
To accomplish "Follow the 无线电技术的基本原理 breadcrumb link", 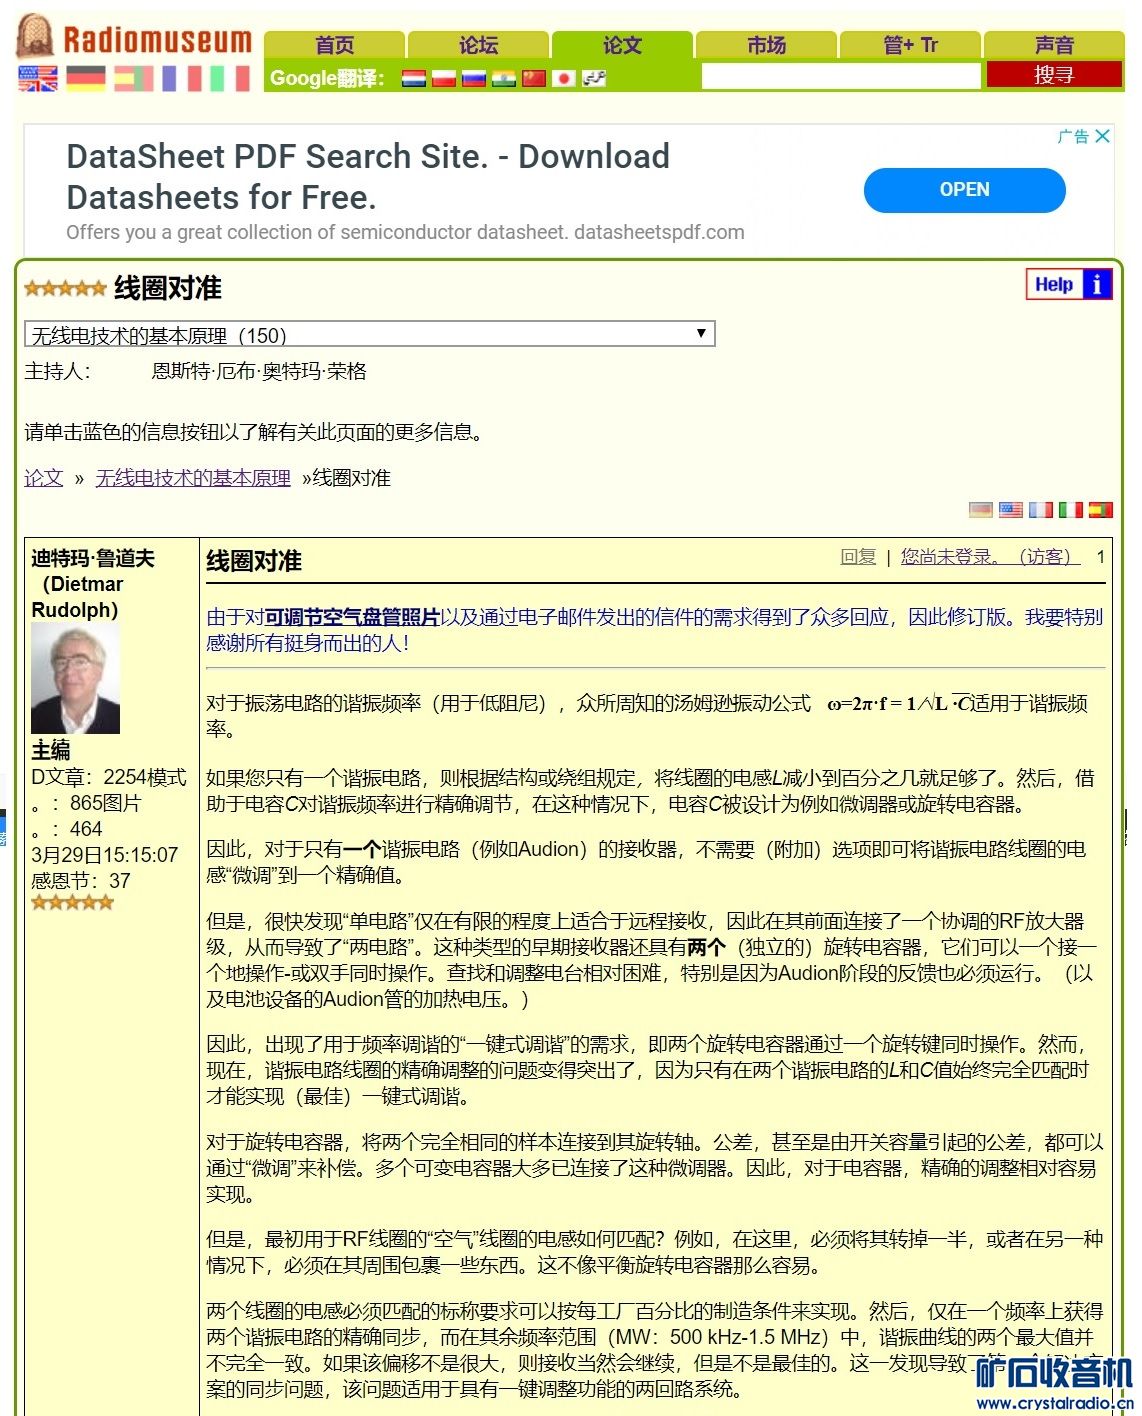I will pos(193,478).
